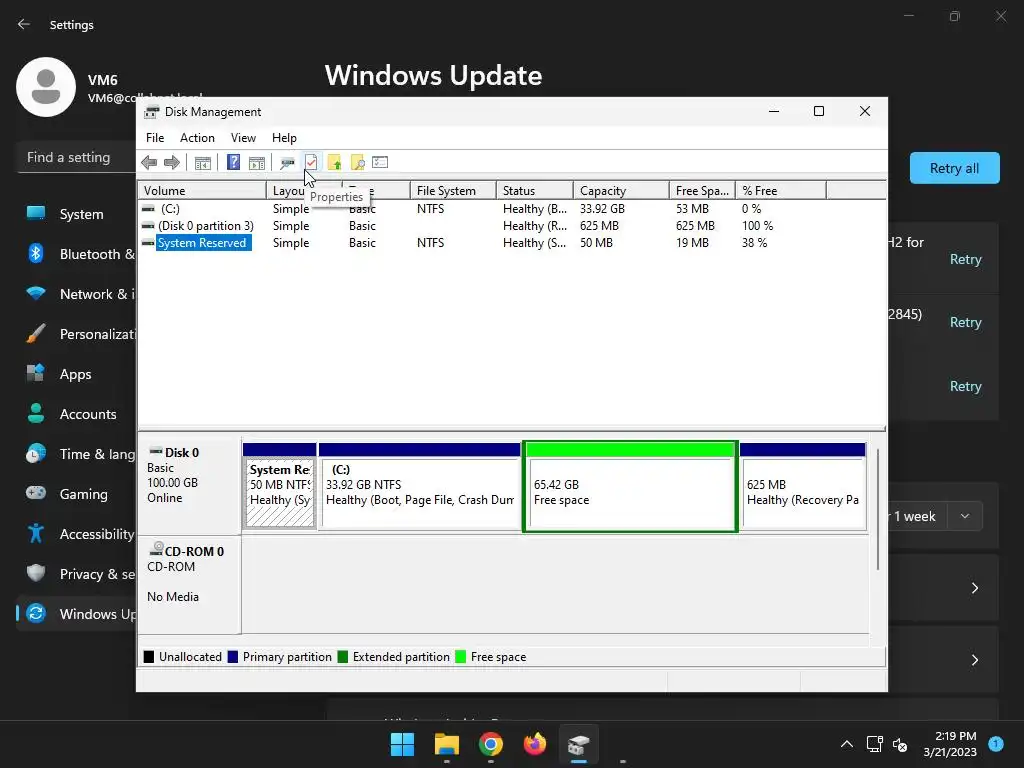The image size is (1024, 768).
Task: Click the muted volume icon in tray
Action: 899,744
